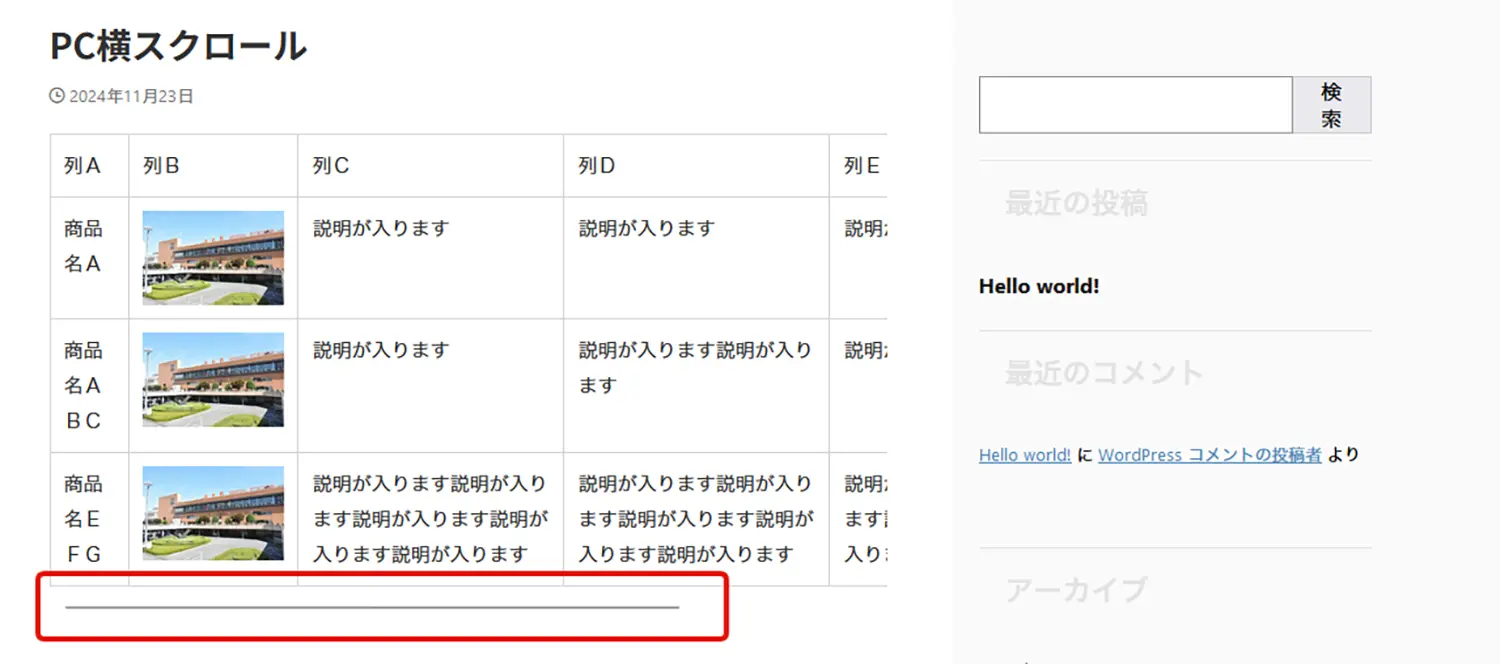Viewport: 1500px width, 664px height.
Task: Open the "Hello world!" recent post link
Action: 1038,286
